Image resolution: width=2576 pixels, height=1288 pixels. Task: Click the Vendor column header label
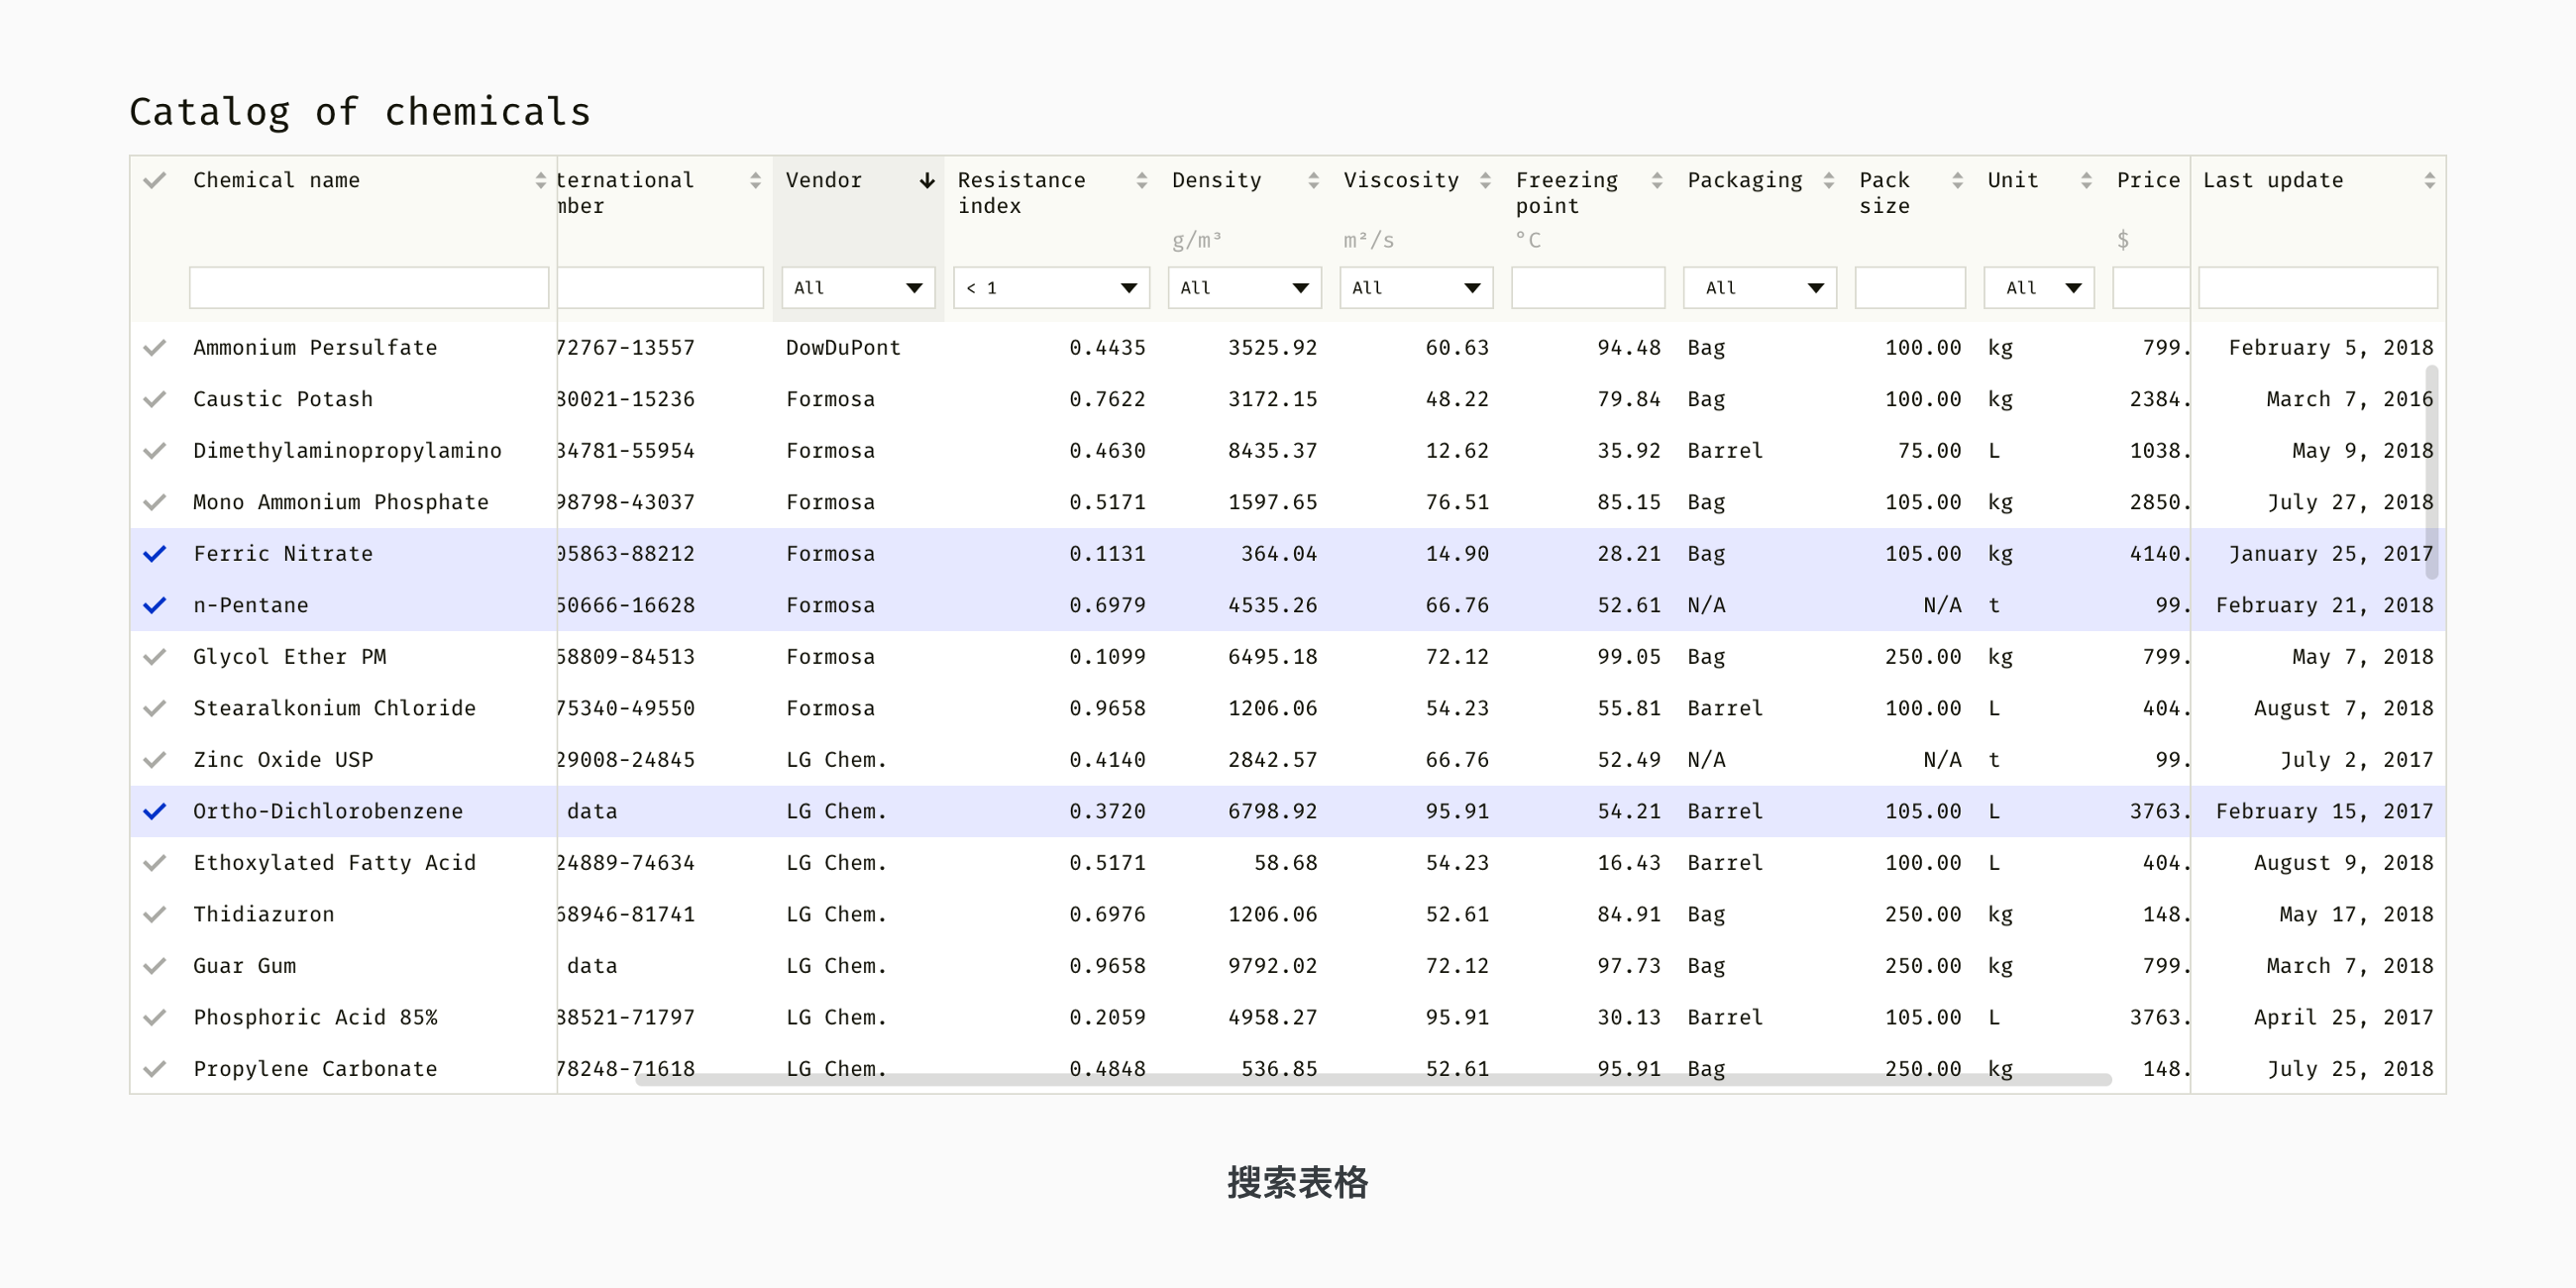[x=823, y=181]
